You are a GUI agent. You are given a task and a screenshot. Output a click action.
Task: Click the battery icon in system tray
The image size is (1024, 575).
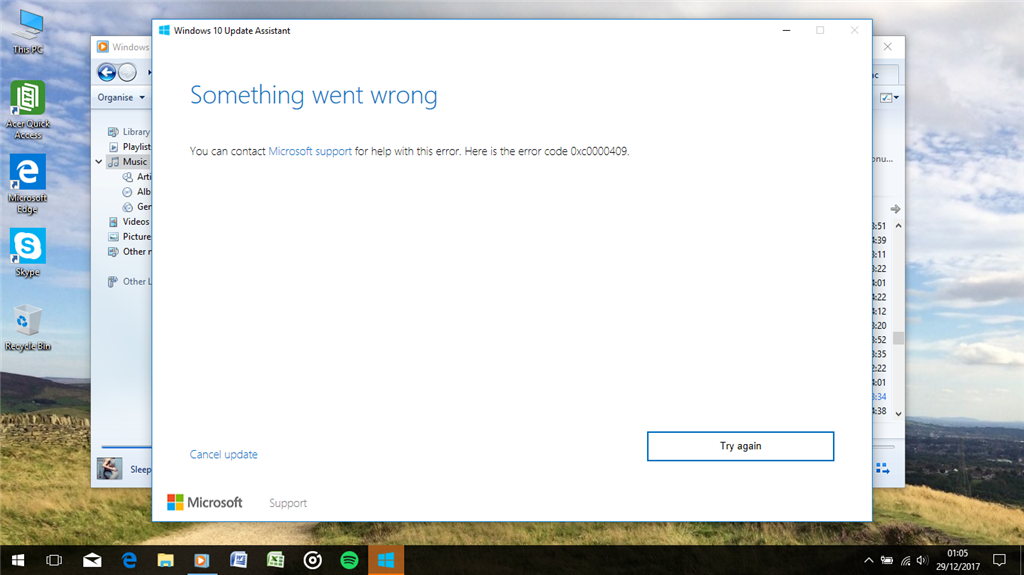point(887,560)
